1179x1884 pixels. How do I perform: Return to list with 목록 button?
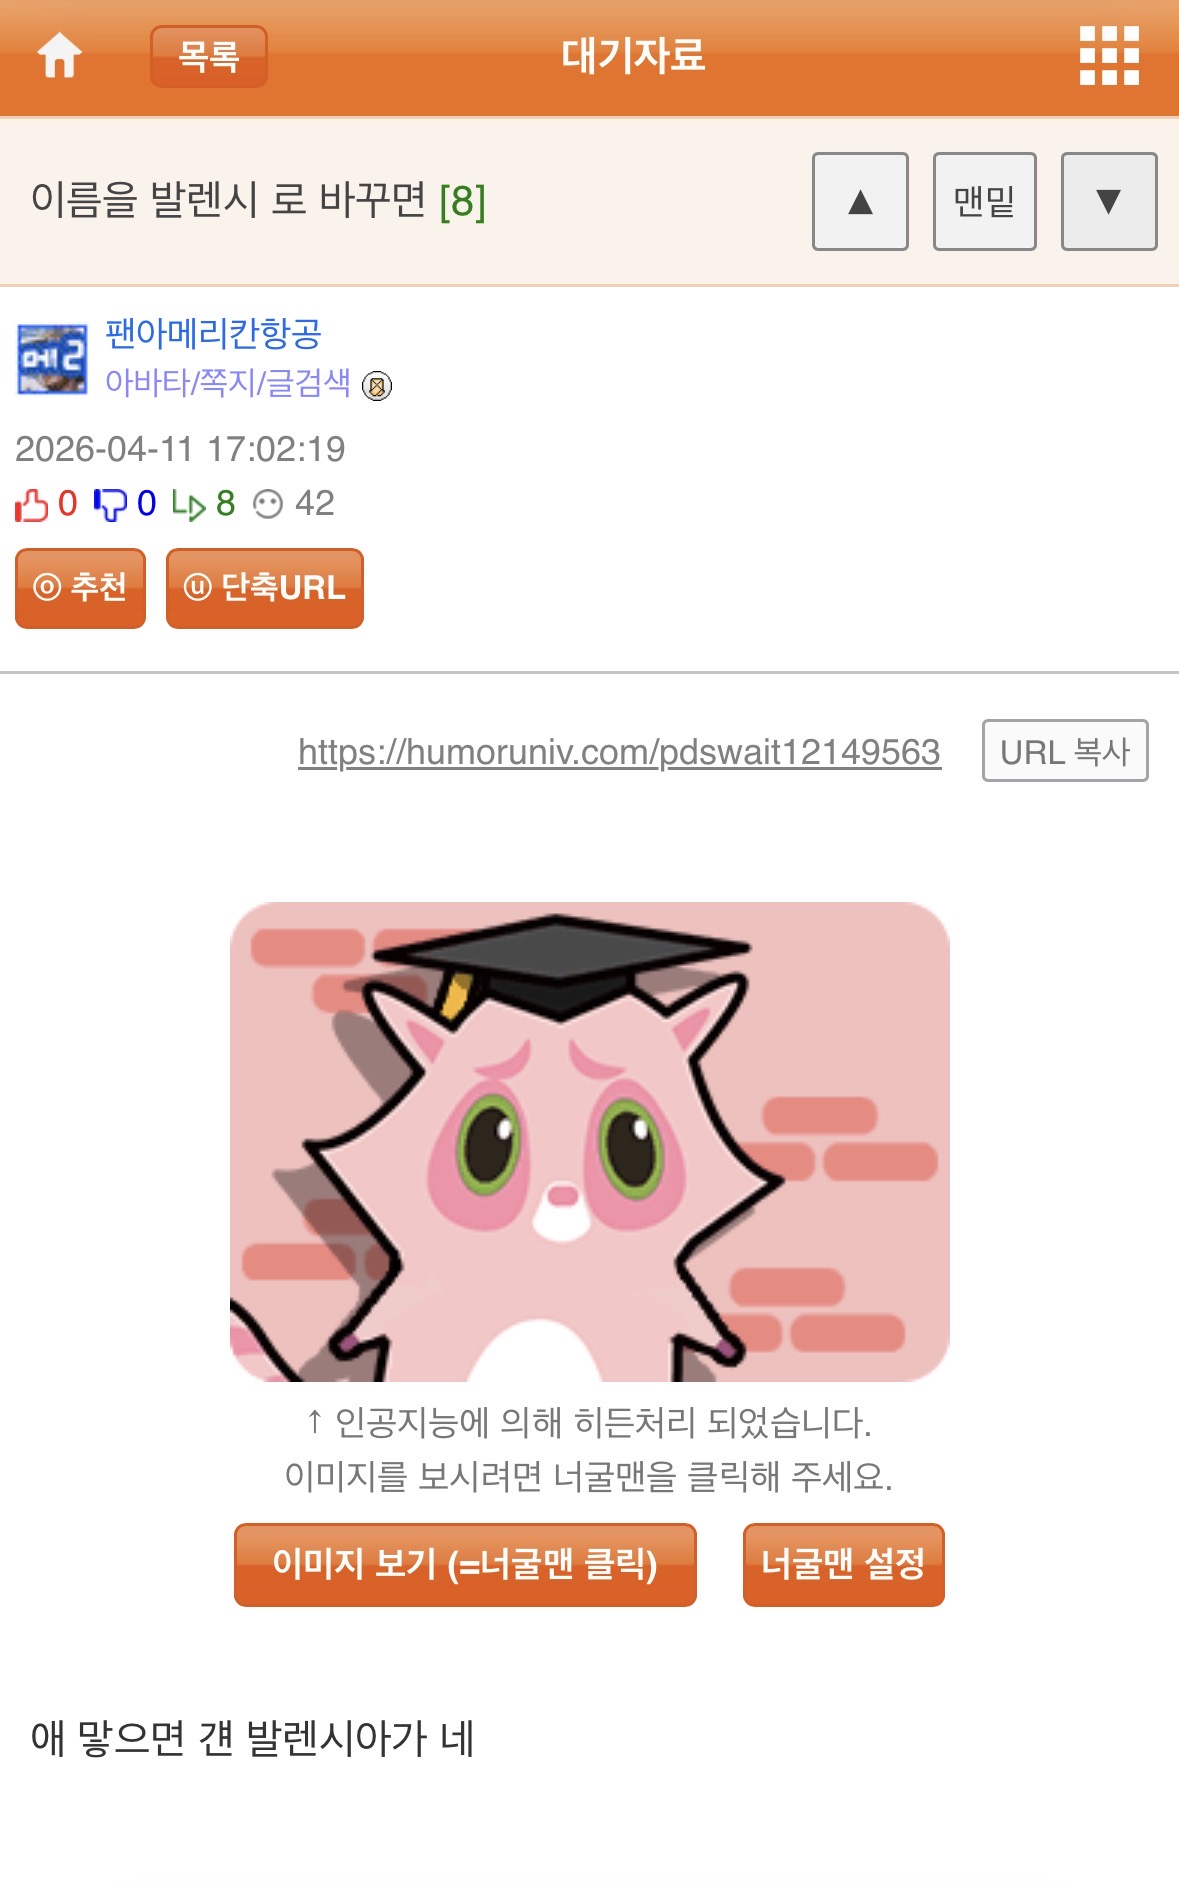[209, 56]
